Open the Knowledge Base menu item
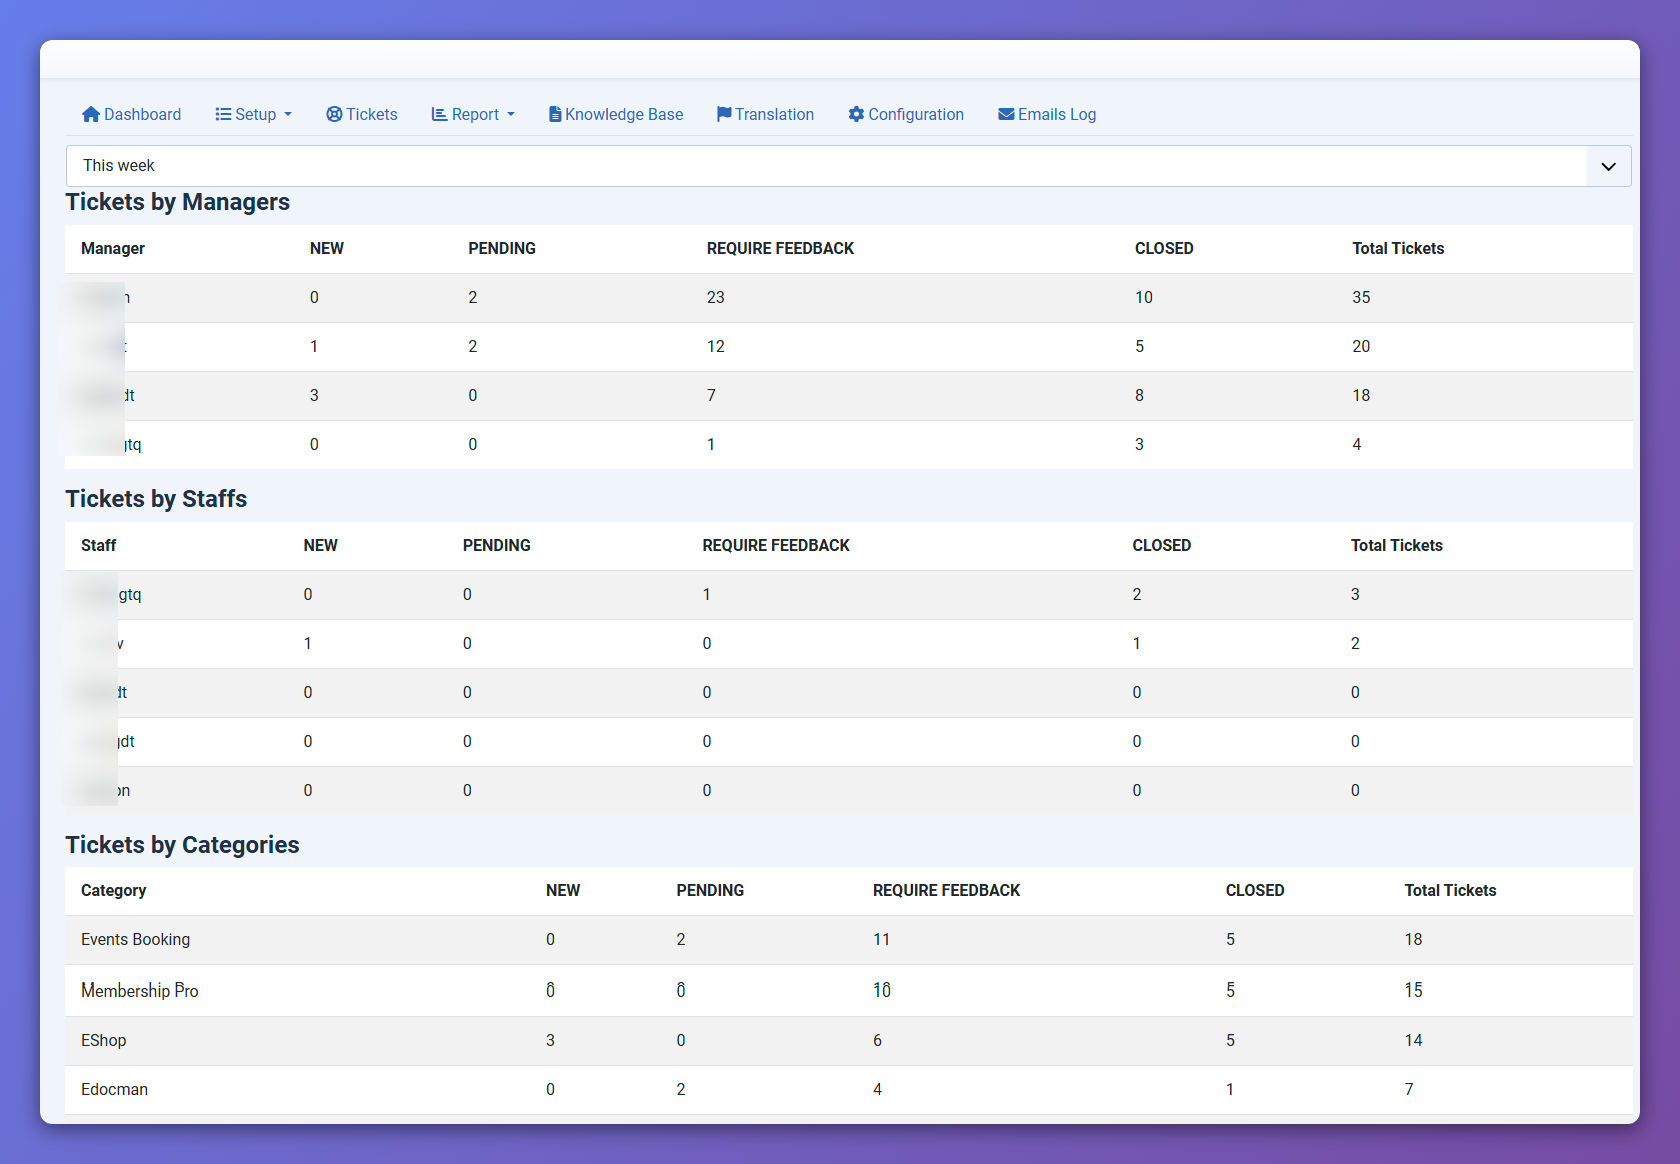The height and width of the screenshot is (1164, 1680). (624, 114)
